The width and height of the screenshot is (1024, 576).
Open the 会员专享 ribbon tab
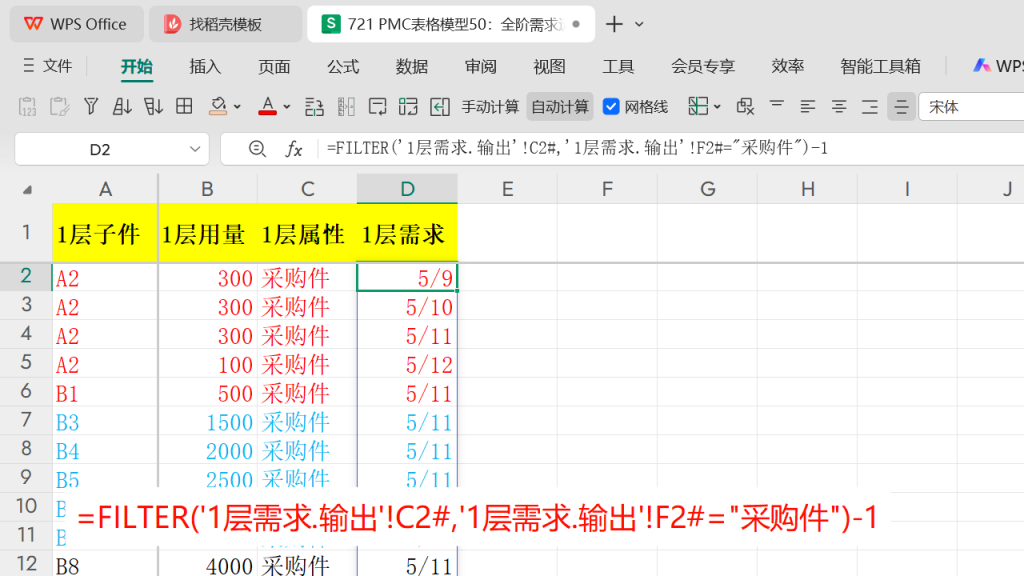click(x=703, y=66)
